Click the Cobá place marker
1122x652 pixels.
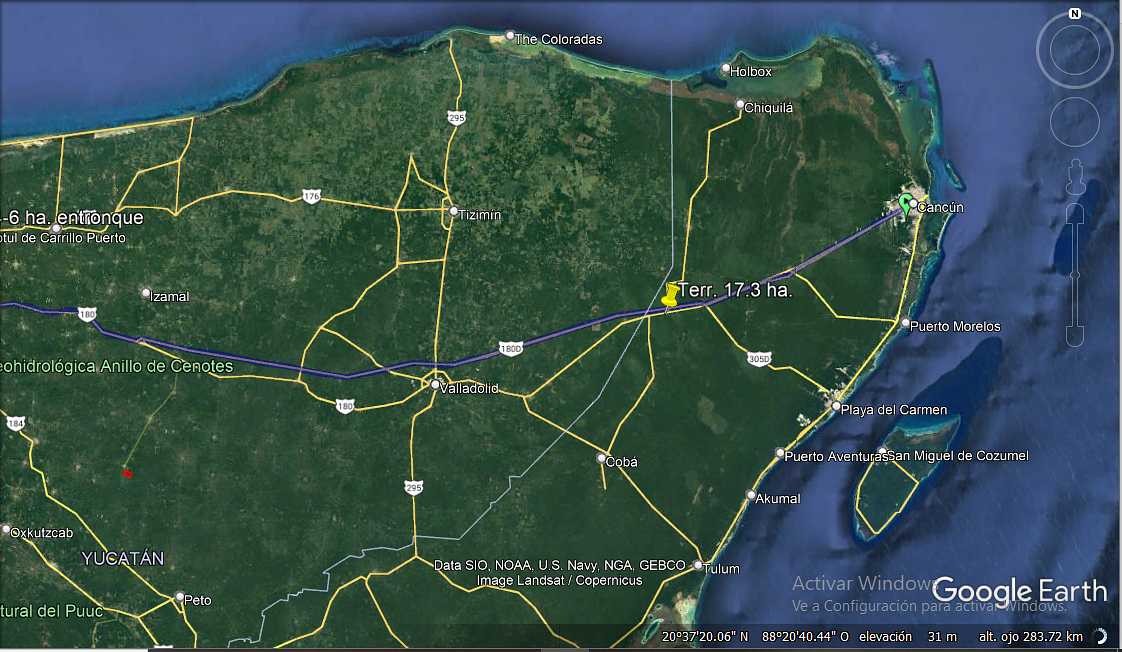point(601,458)
